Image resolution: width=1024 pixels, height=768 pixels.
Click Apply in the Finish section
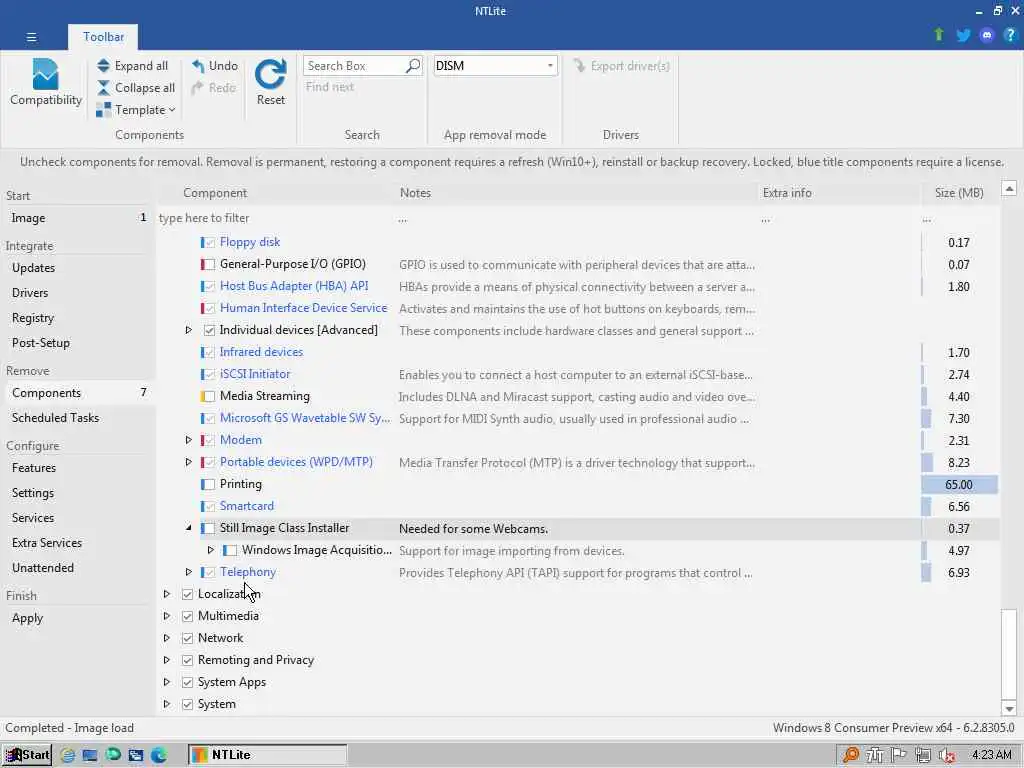(x=78, y=618)
